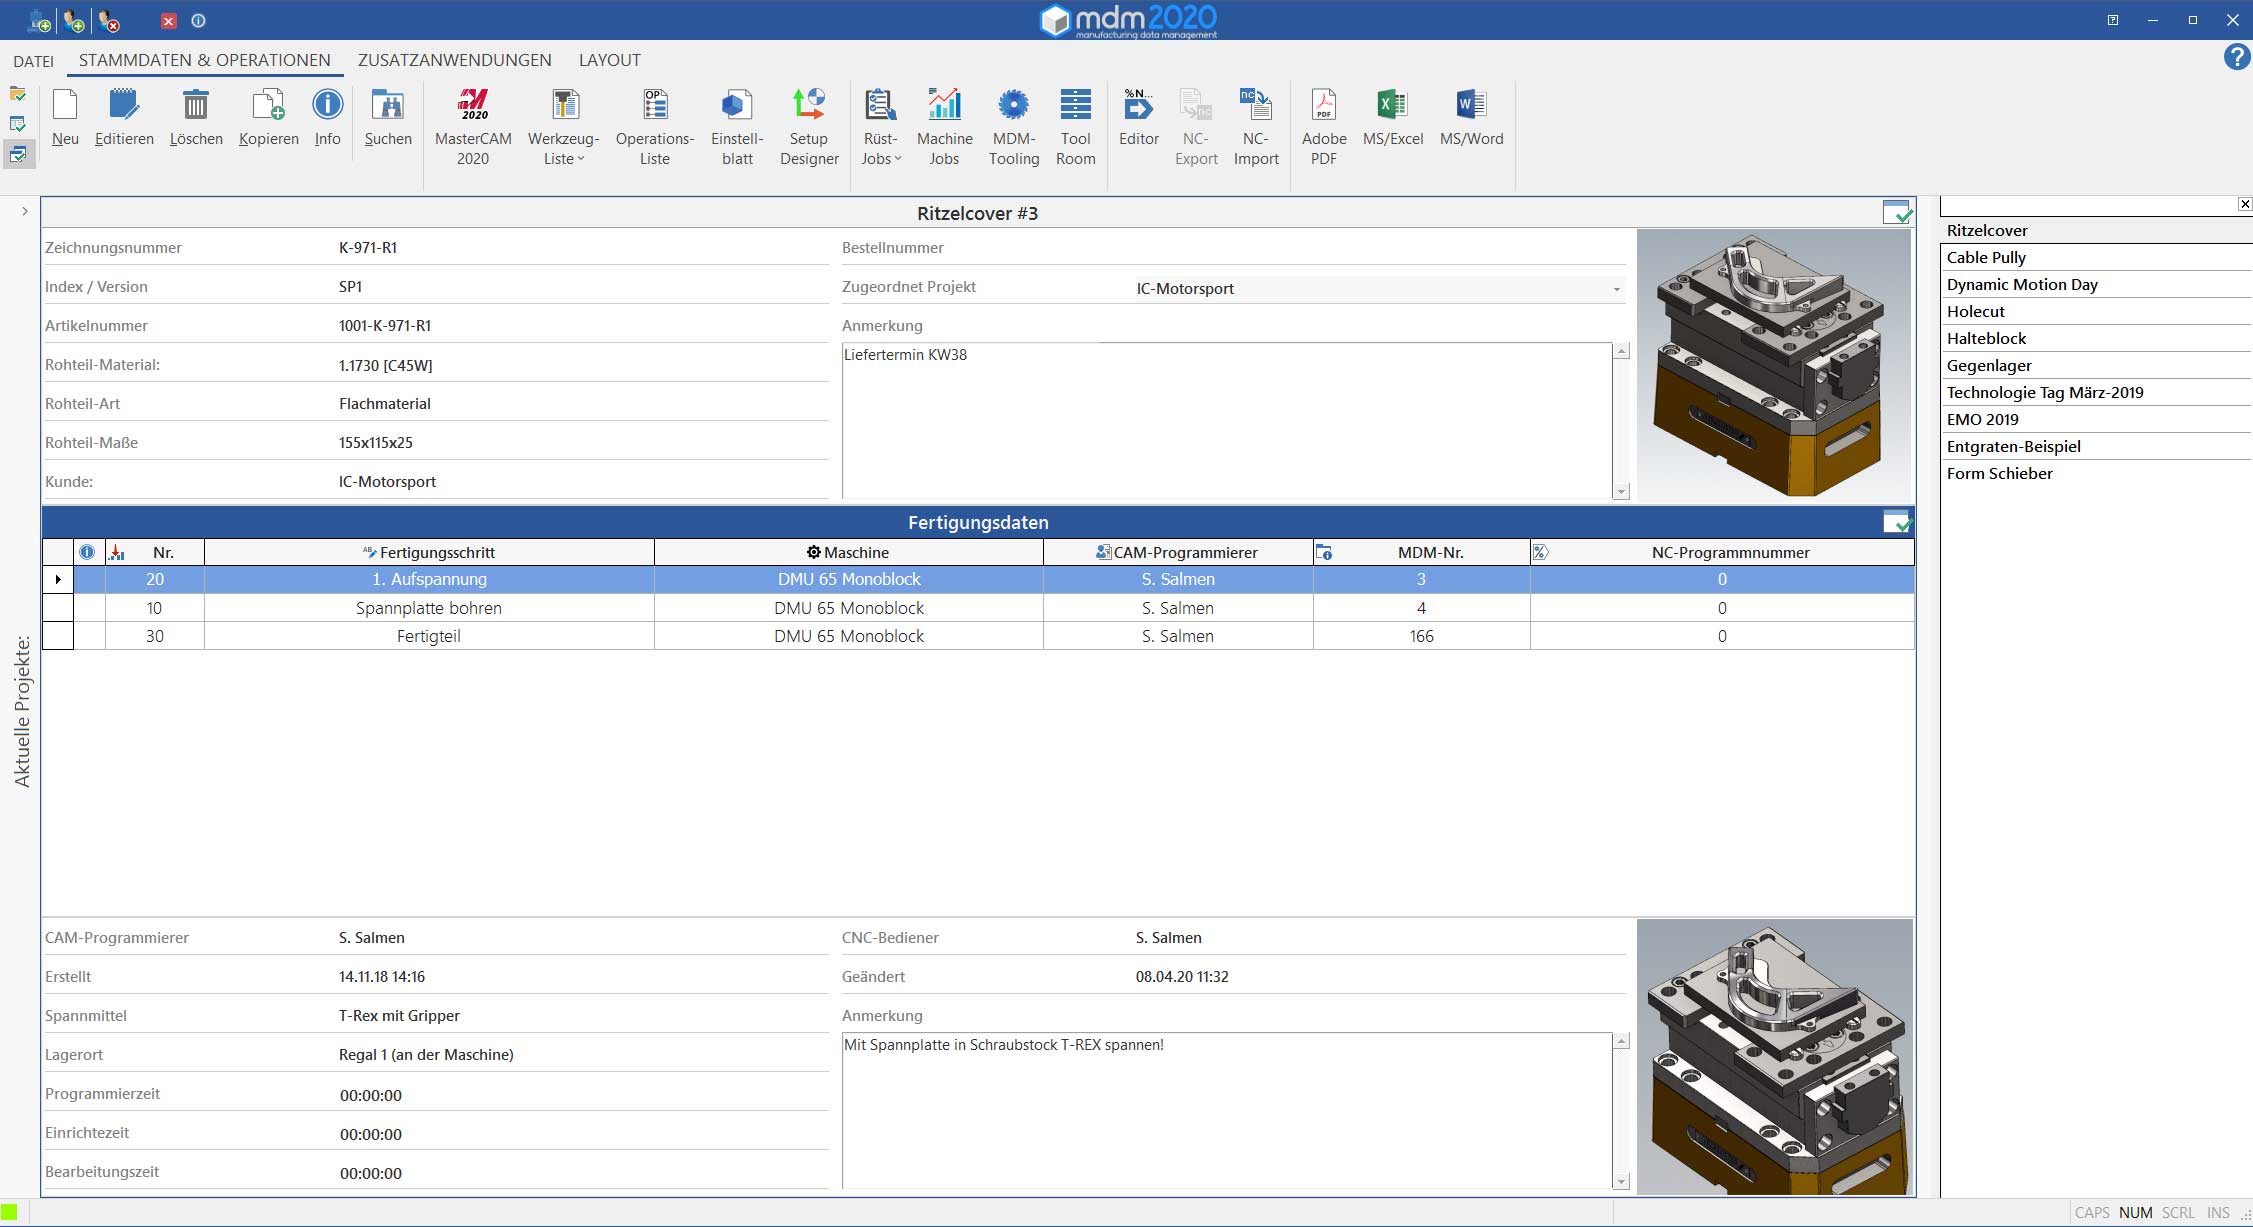This screenshot has height=1227, width=2253.
Task: Expand the Aktuelle Projekte side panel
Action: coord(24,211)
